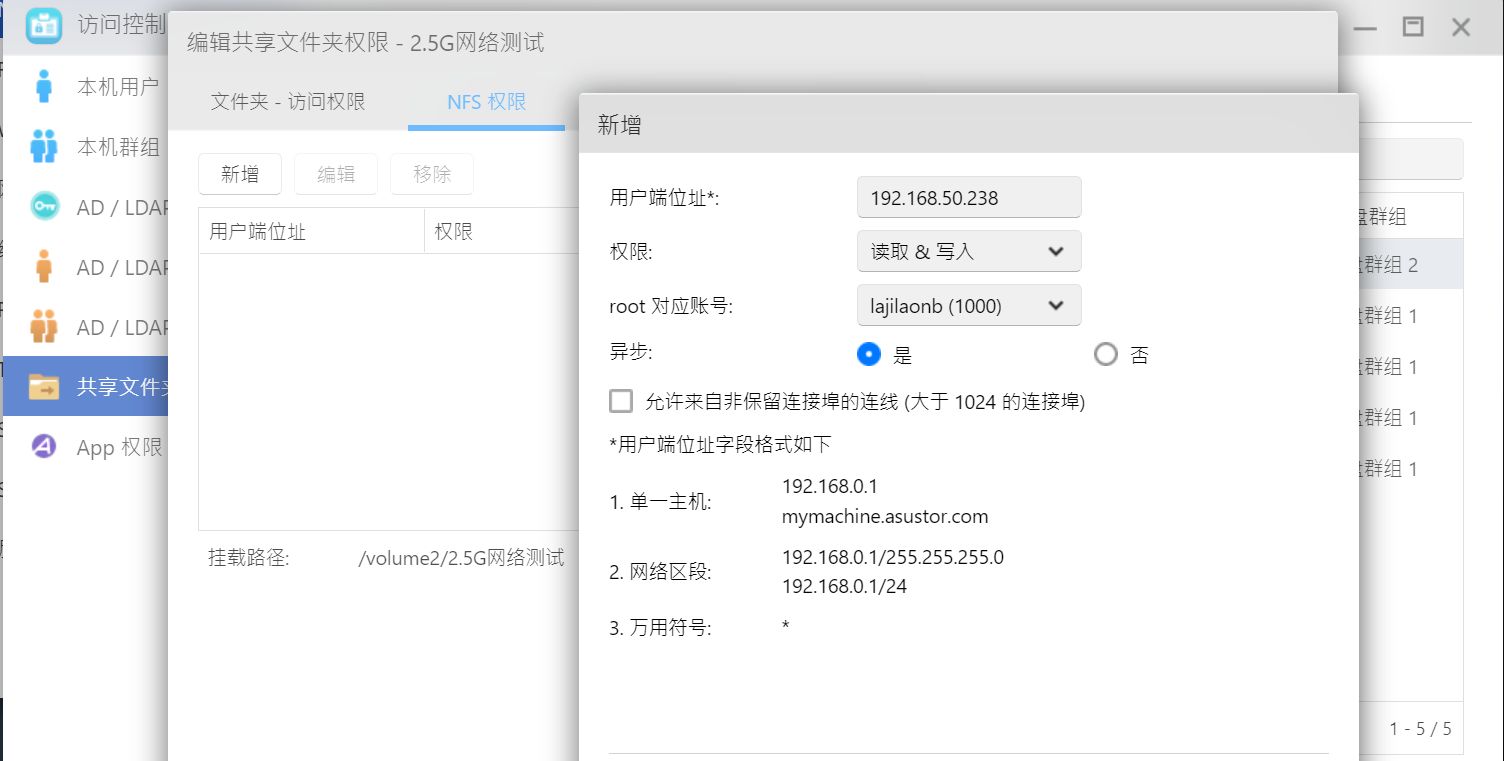Screen dimensions: 1504x761
Task: Click the 3. 万用符号 label
Action: tap(660, 628)
